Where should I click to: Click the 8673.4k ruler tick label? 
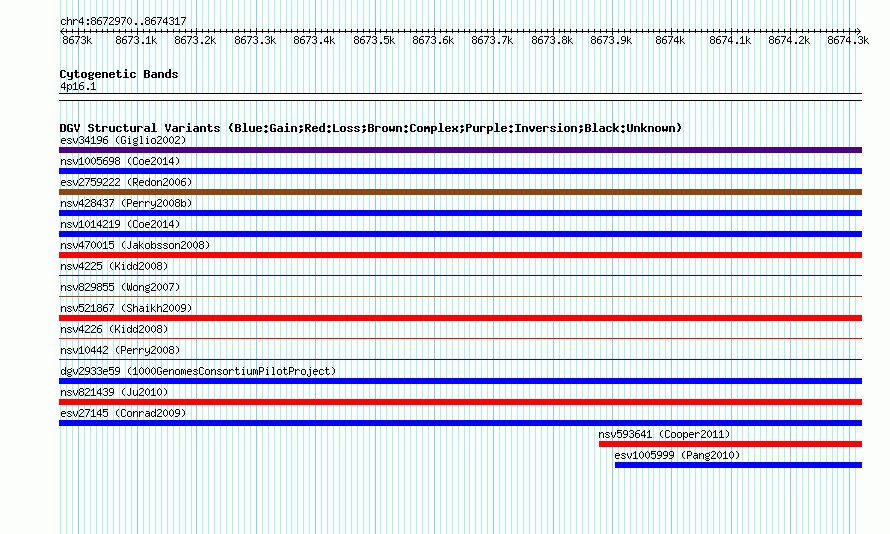[314, 40]
